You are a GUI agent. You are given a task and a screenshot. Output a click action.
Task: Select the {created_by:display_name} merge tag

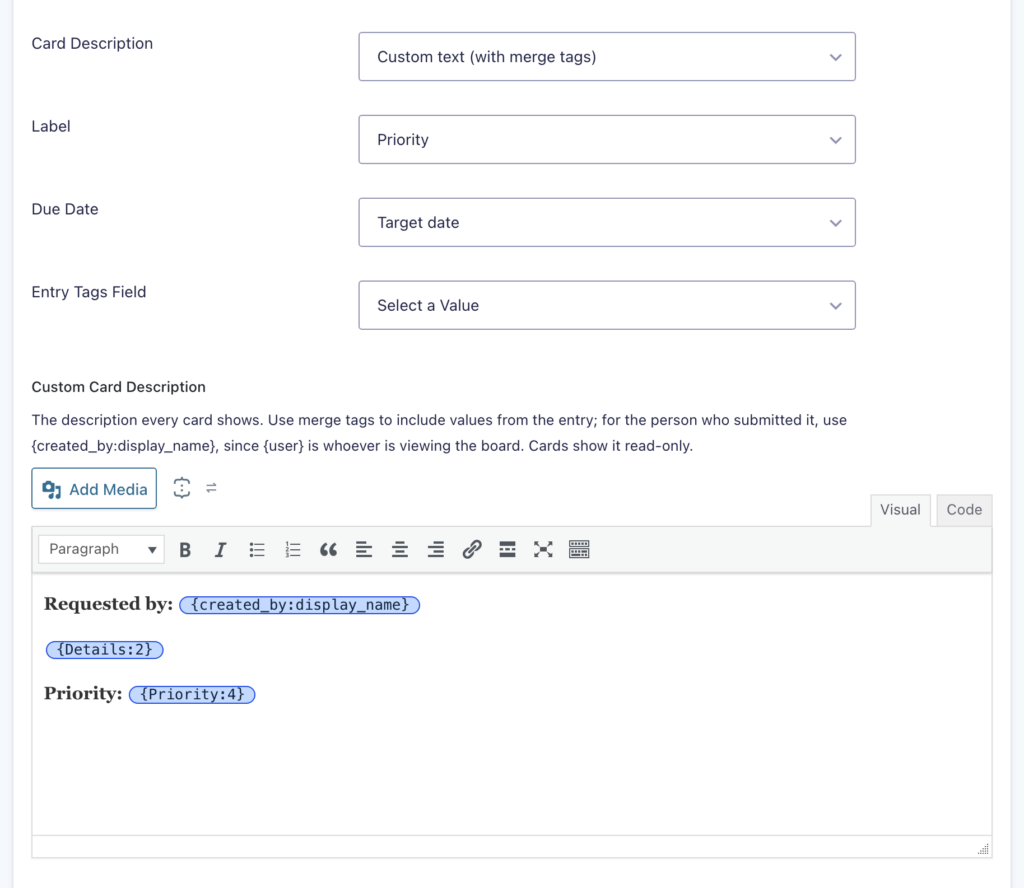pyautogui.click(x=300, y=605)
